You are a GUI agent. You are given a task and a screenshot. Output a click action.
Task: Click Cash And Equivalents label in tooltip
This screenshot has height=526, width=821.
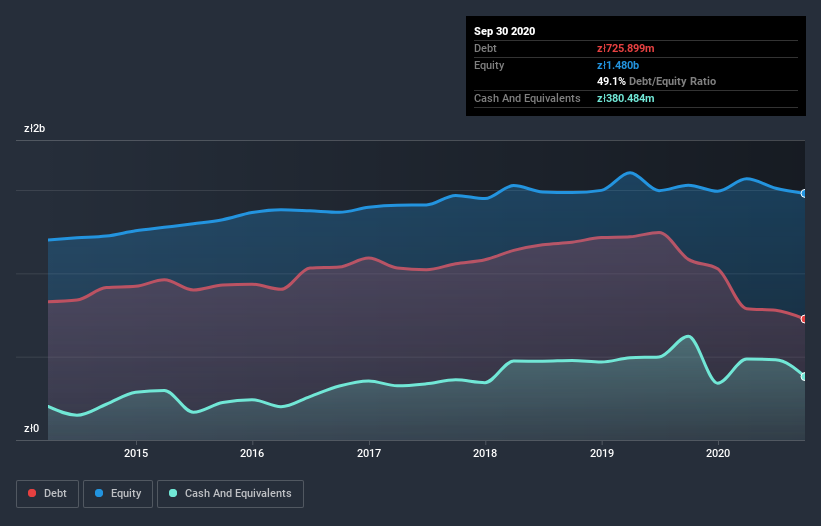pyautogui.click(x=527, y=98)
